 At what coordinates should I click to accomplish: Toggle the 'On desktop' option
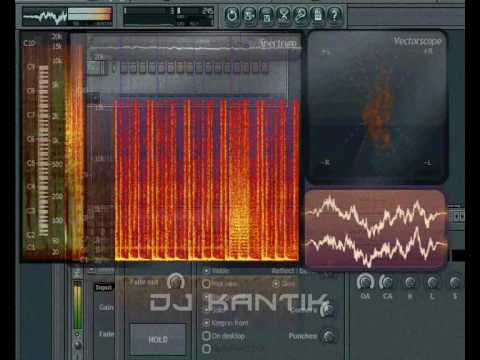[x=206, y=336]
